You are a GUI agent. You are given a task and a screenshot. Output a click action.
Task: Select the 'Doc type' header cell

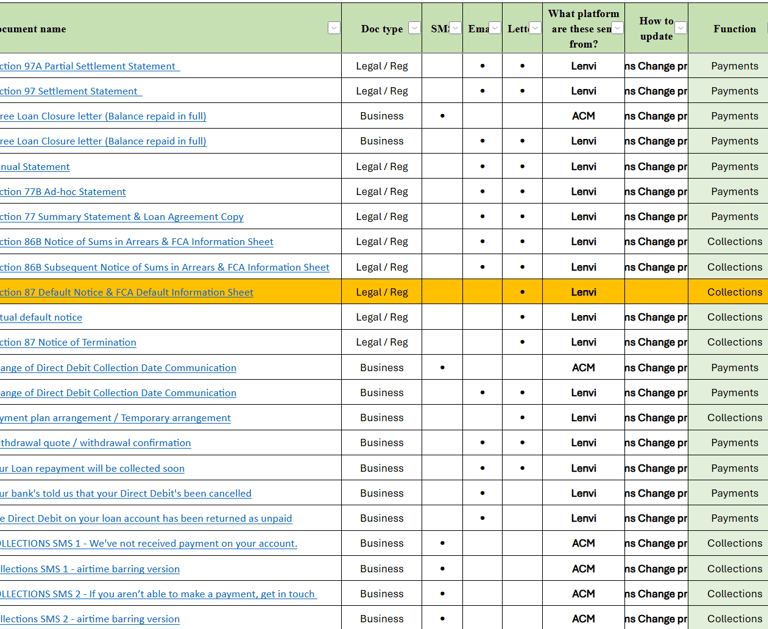382,28
